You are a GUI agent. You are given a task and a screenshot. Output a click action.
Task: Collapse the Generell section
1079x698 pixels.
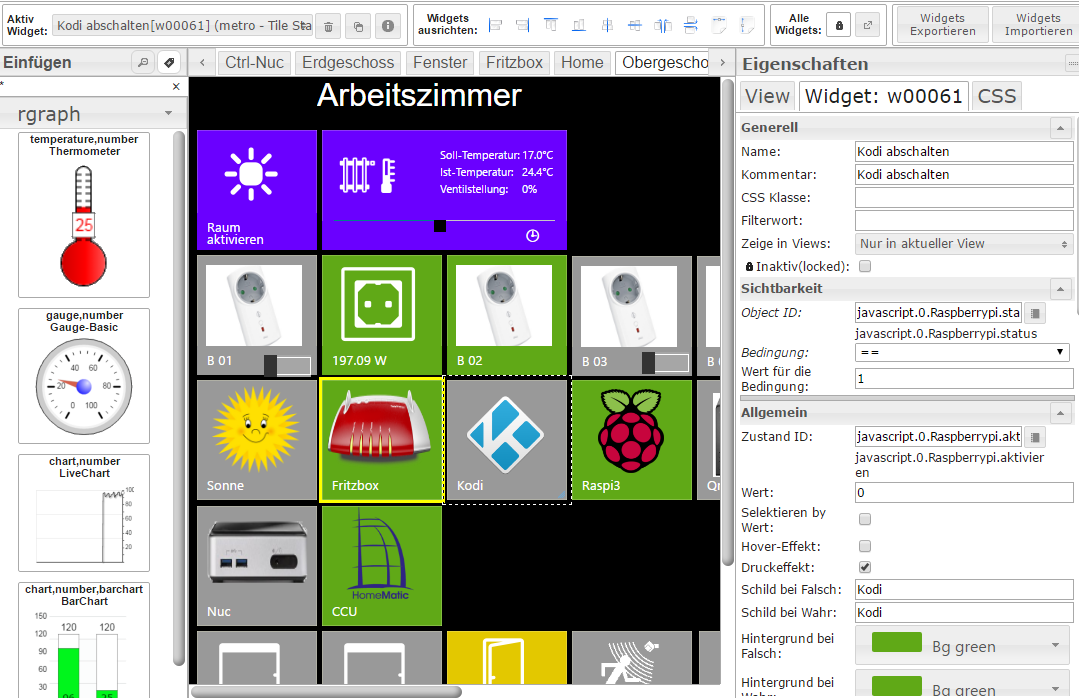pos(1060,128)
